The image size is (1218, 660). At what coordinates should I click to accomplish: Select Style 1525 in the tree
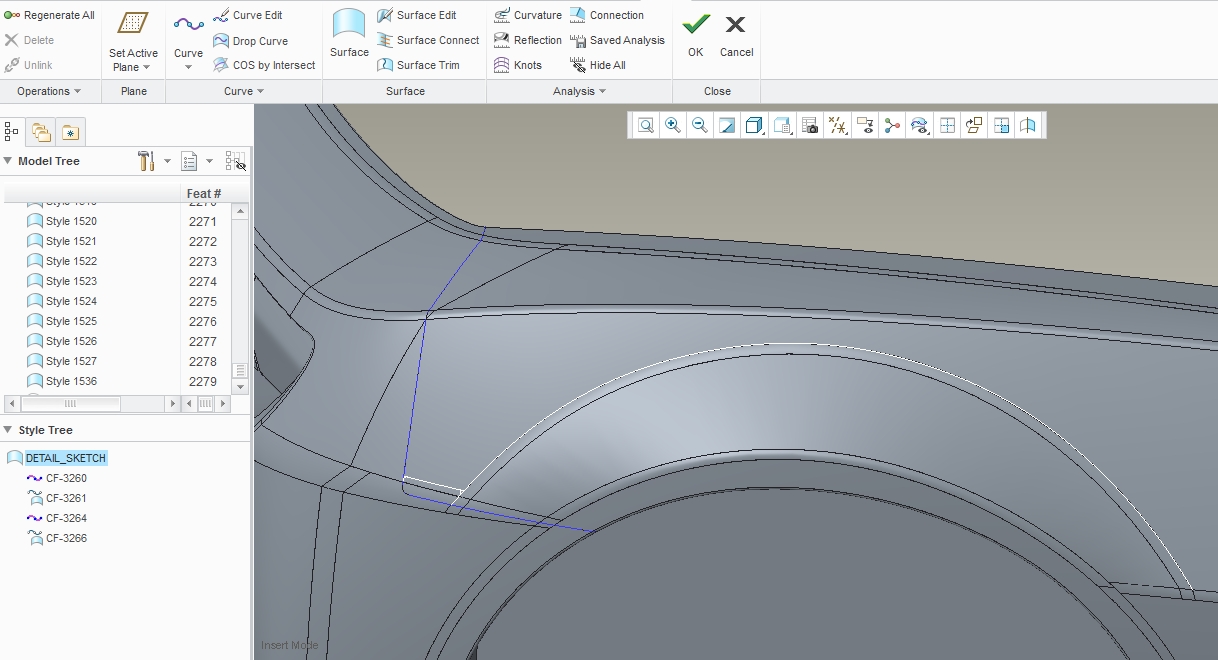pos(61,321)
